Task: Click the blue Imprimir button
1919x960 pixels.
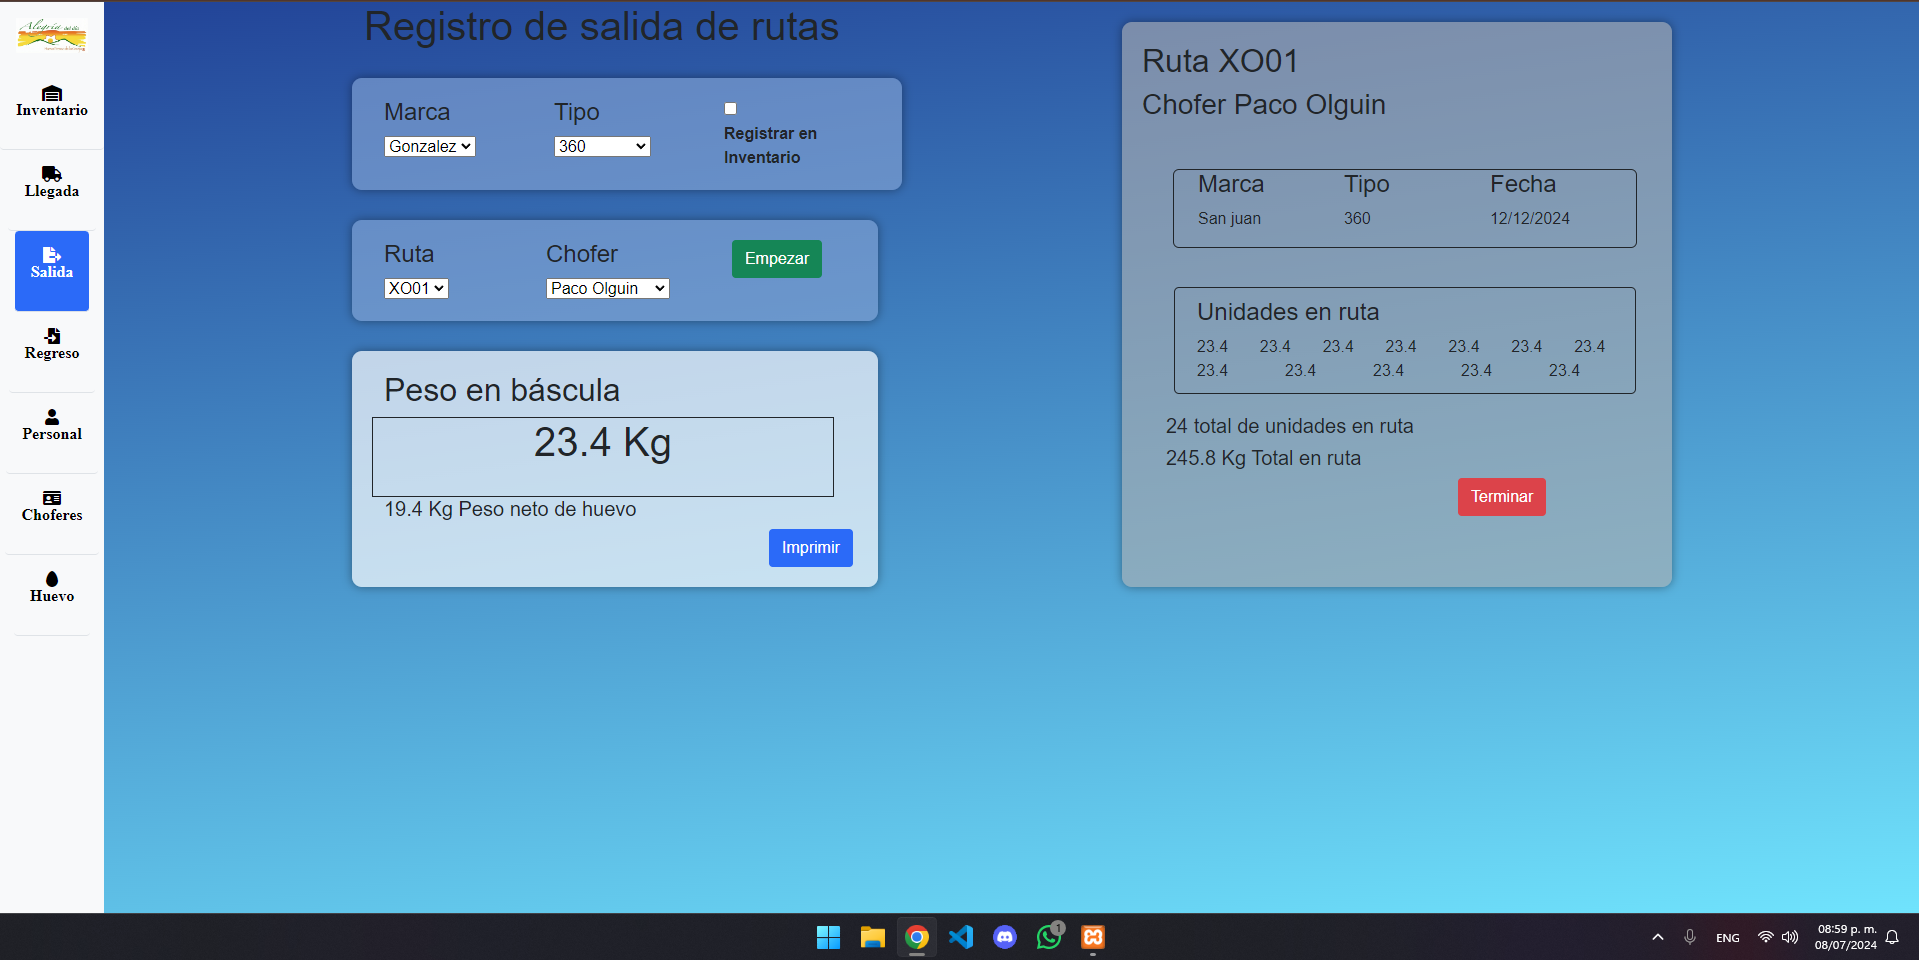Action: coord(810,548)
